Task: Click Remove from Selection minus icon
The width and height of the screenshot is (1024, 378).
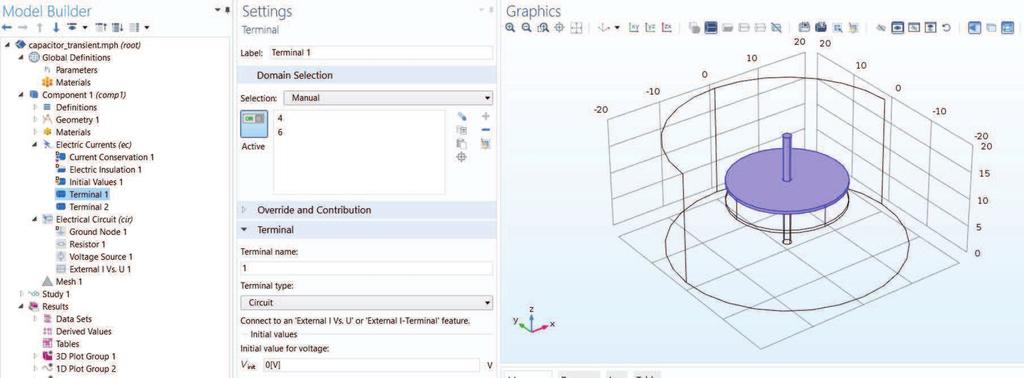Action: point(485,129)
